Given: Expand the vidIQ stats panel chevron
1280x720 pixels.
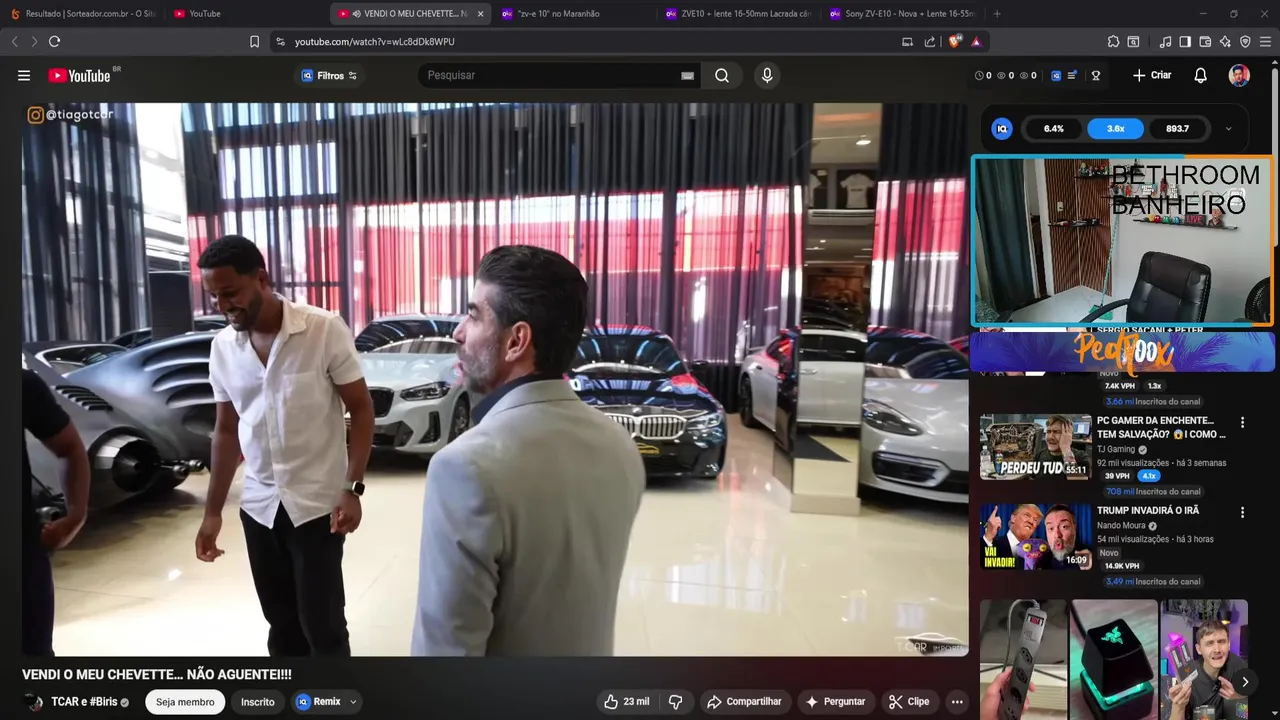Looking at the screenshot, I should (x=1228, y=128).
